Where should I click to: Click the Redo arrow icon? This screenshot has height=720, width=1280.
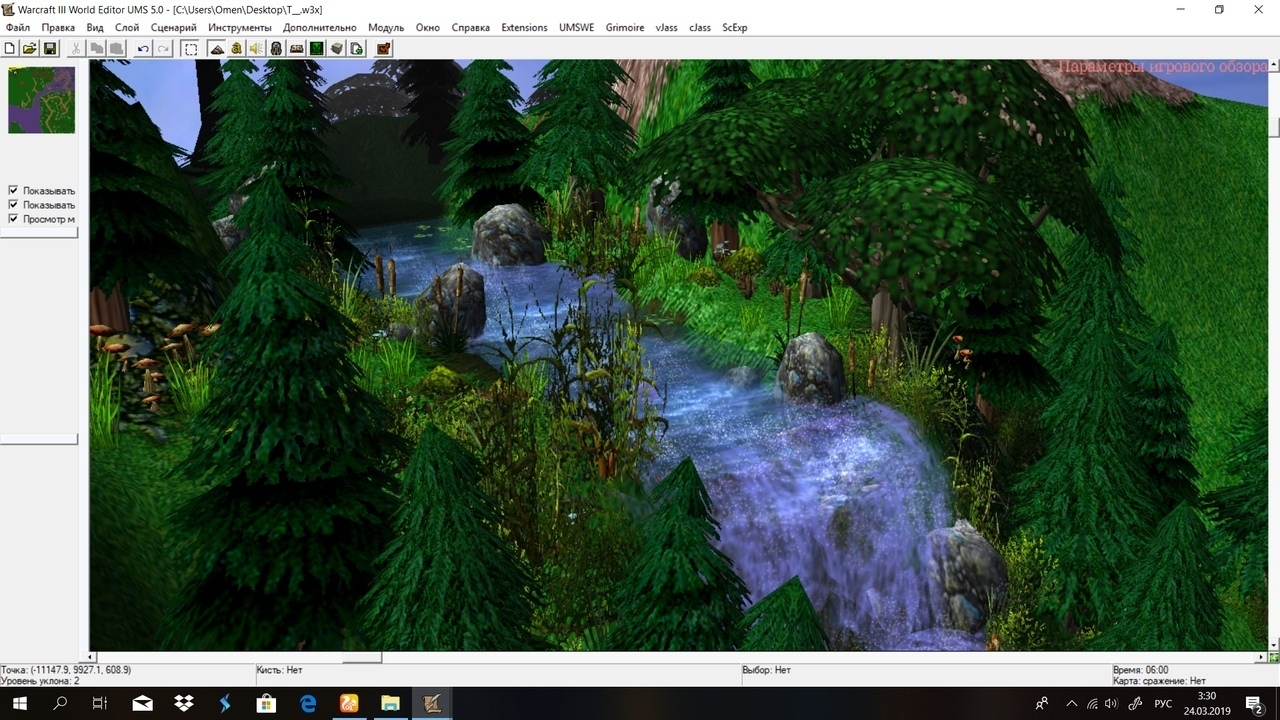[x=163, y=48]
